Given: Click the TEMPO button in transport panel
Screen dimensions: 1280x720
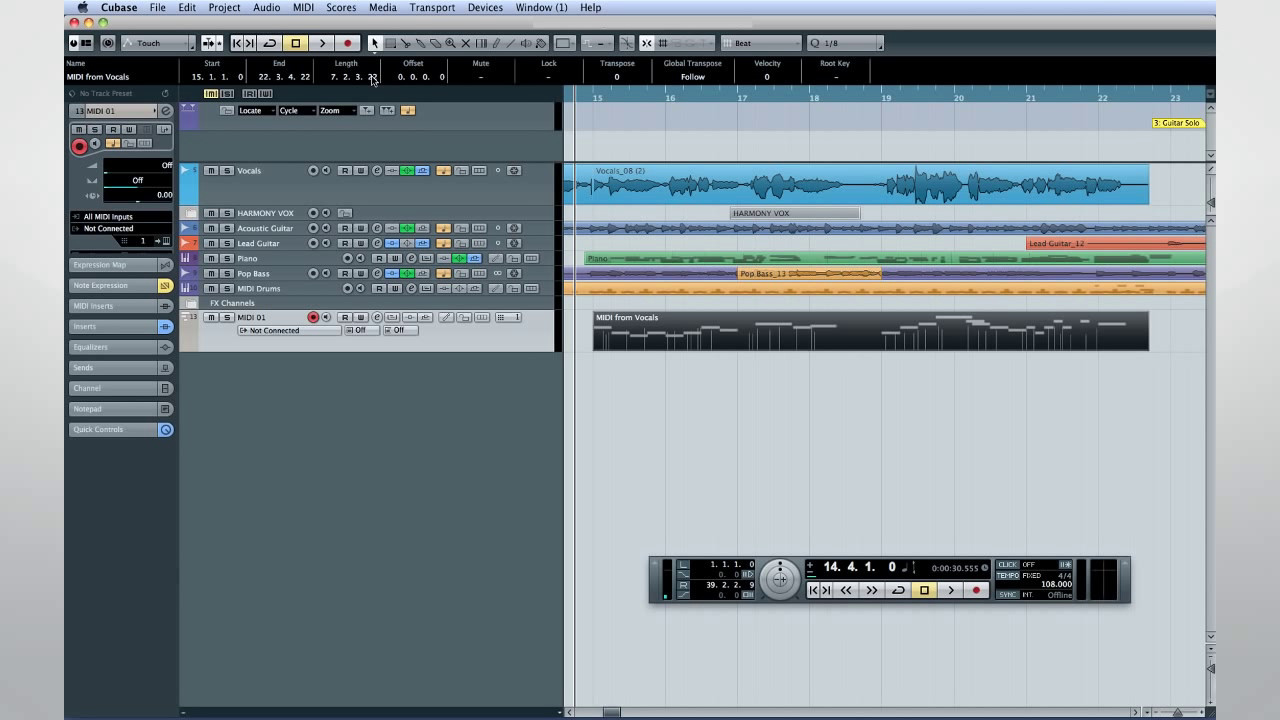Looking at the screenshot, I should [x=1007, y=576].
